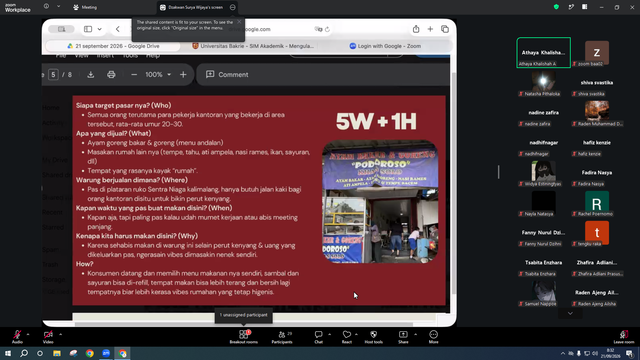
Task: Expand the chevron next to browser sidebar icon
Action: (x=100, y=29)
